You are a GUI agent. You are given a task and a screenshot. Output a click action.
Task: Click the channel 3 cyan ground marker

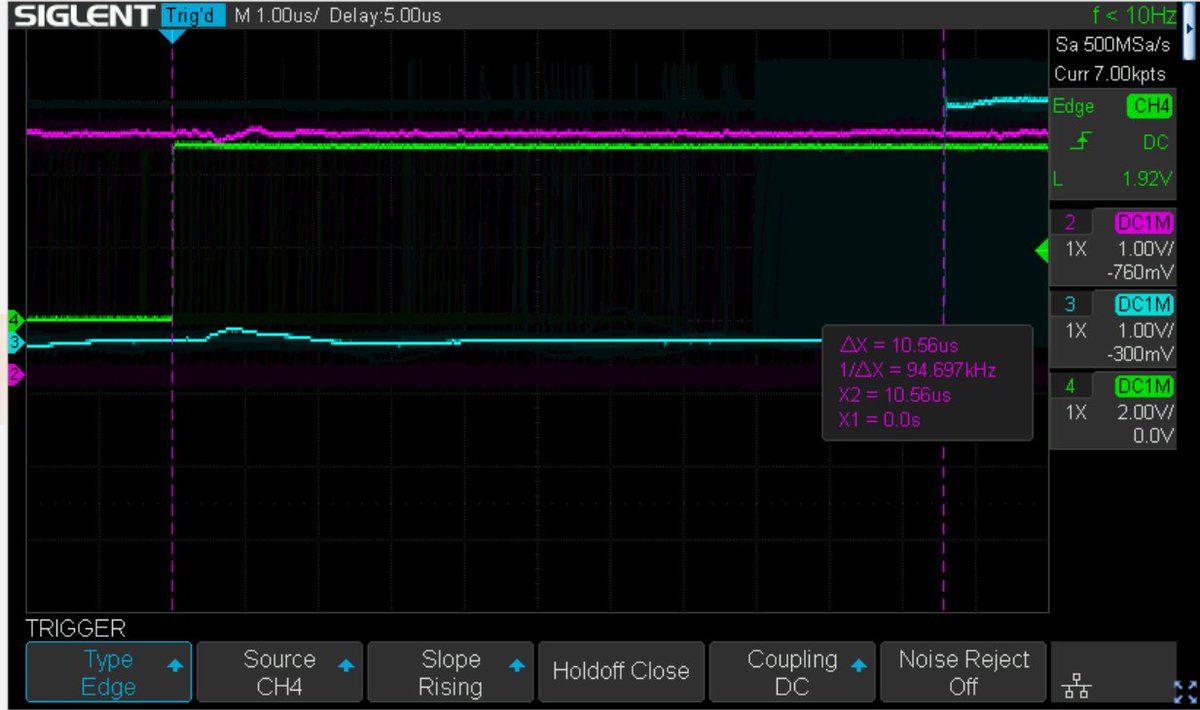pyautogui.click(x=15, y=343)
